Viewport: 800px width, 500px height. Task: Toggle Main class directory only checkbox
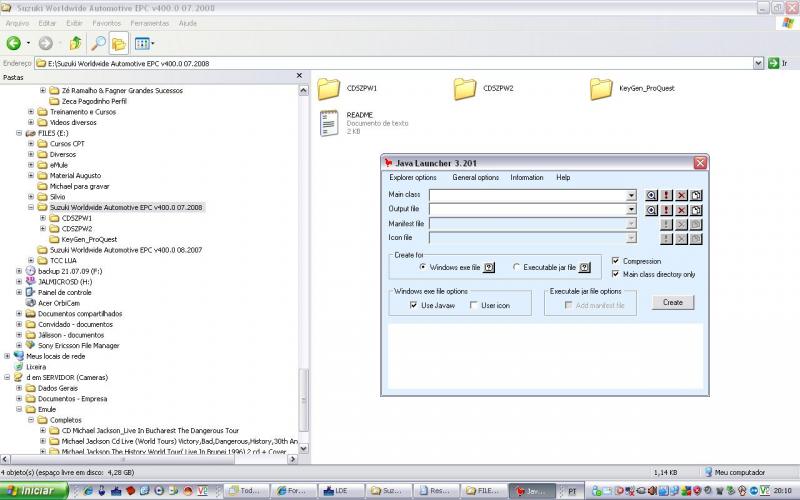pyautogui.click(x=615, y=274)
